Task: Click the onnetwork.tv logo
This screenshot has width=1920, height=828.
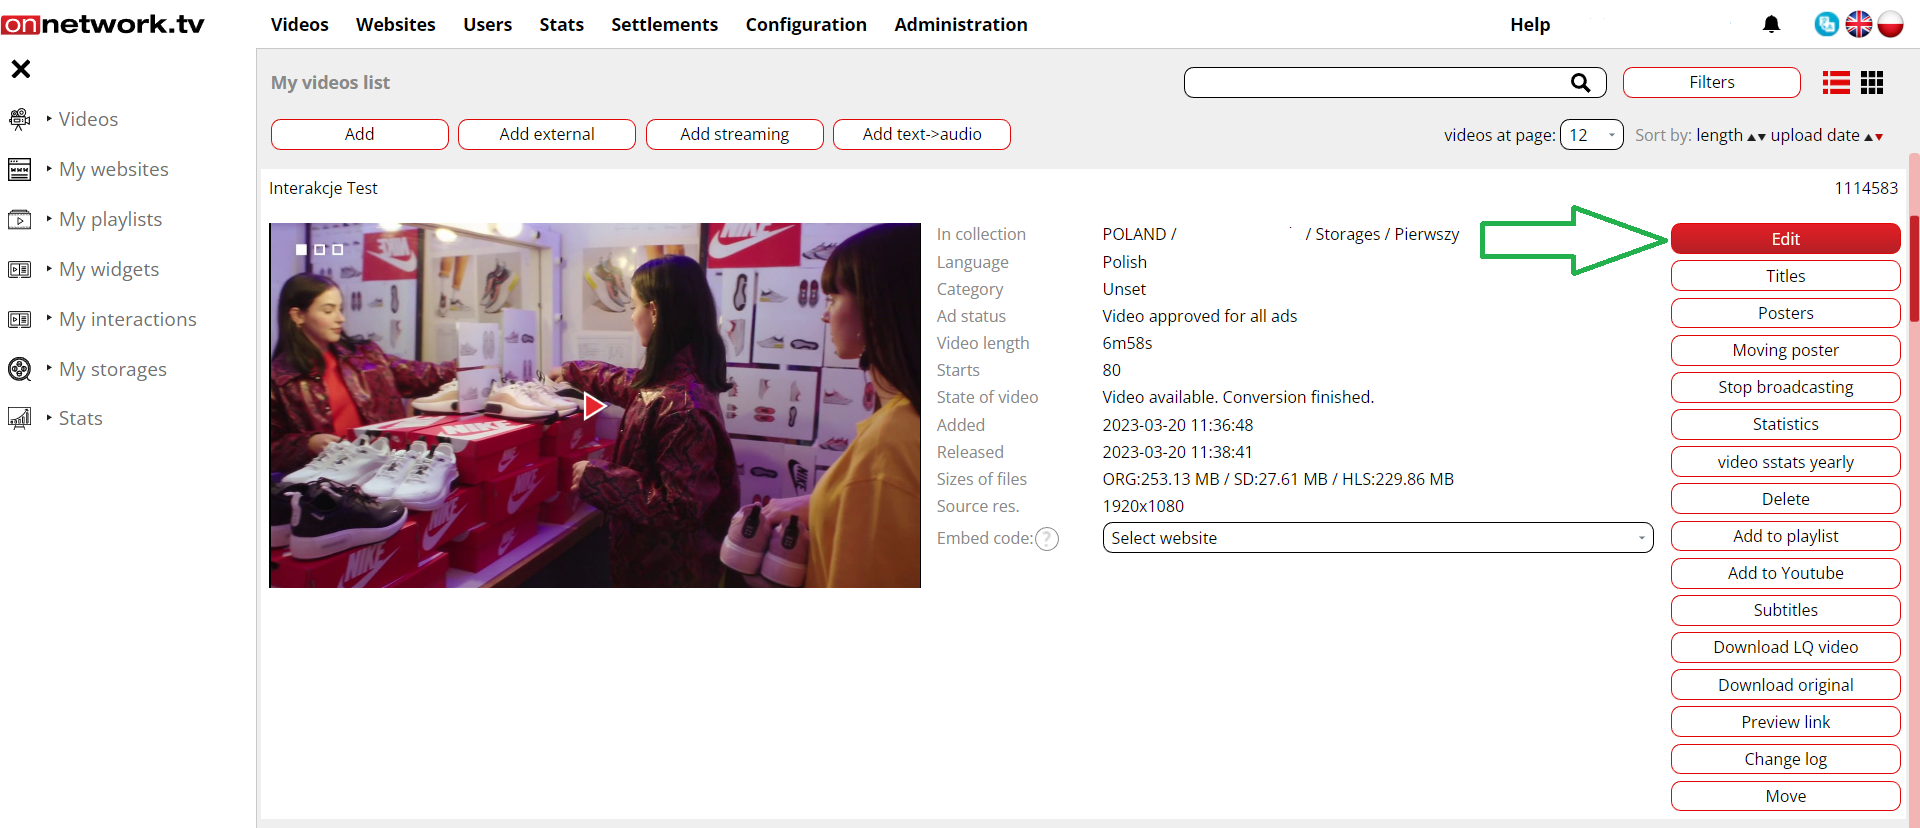Action: pyautogui.click(x=103, y=24)
